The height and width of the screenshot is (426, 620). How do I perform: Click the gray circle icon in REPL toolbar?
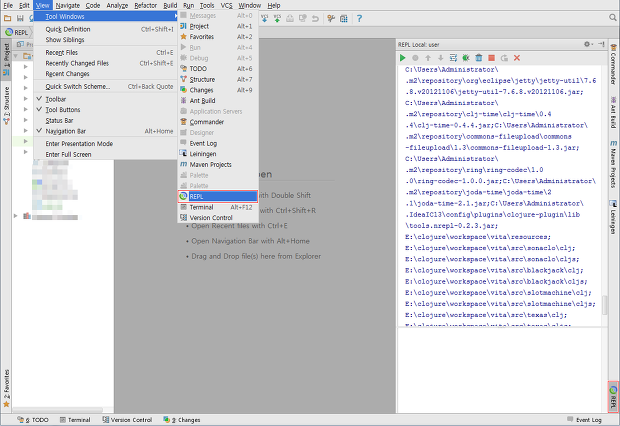[x=415, y=58]
